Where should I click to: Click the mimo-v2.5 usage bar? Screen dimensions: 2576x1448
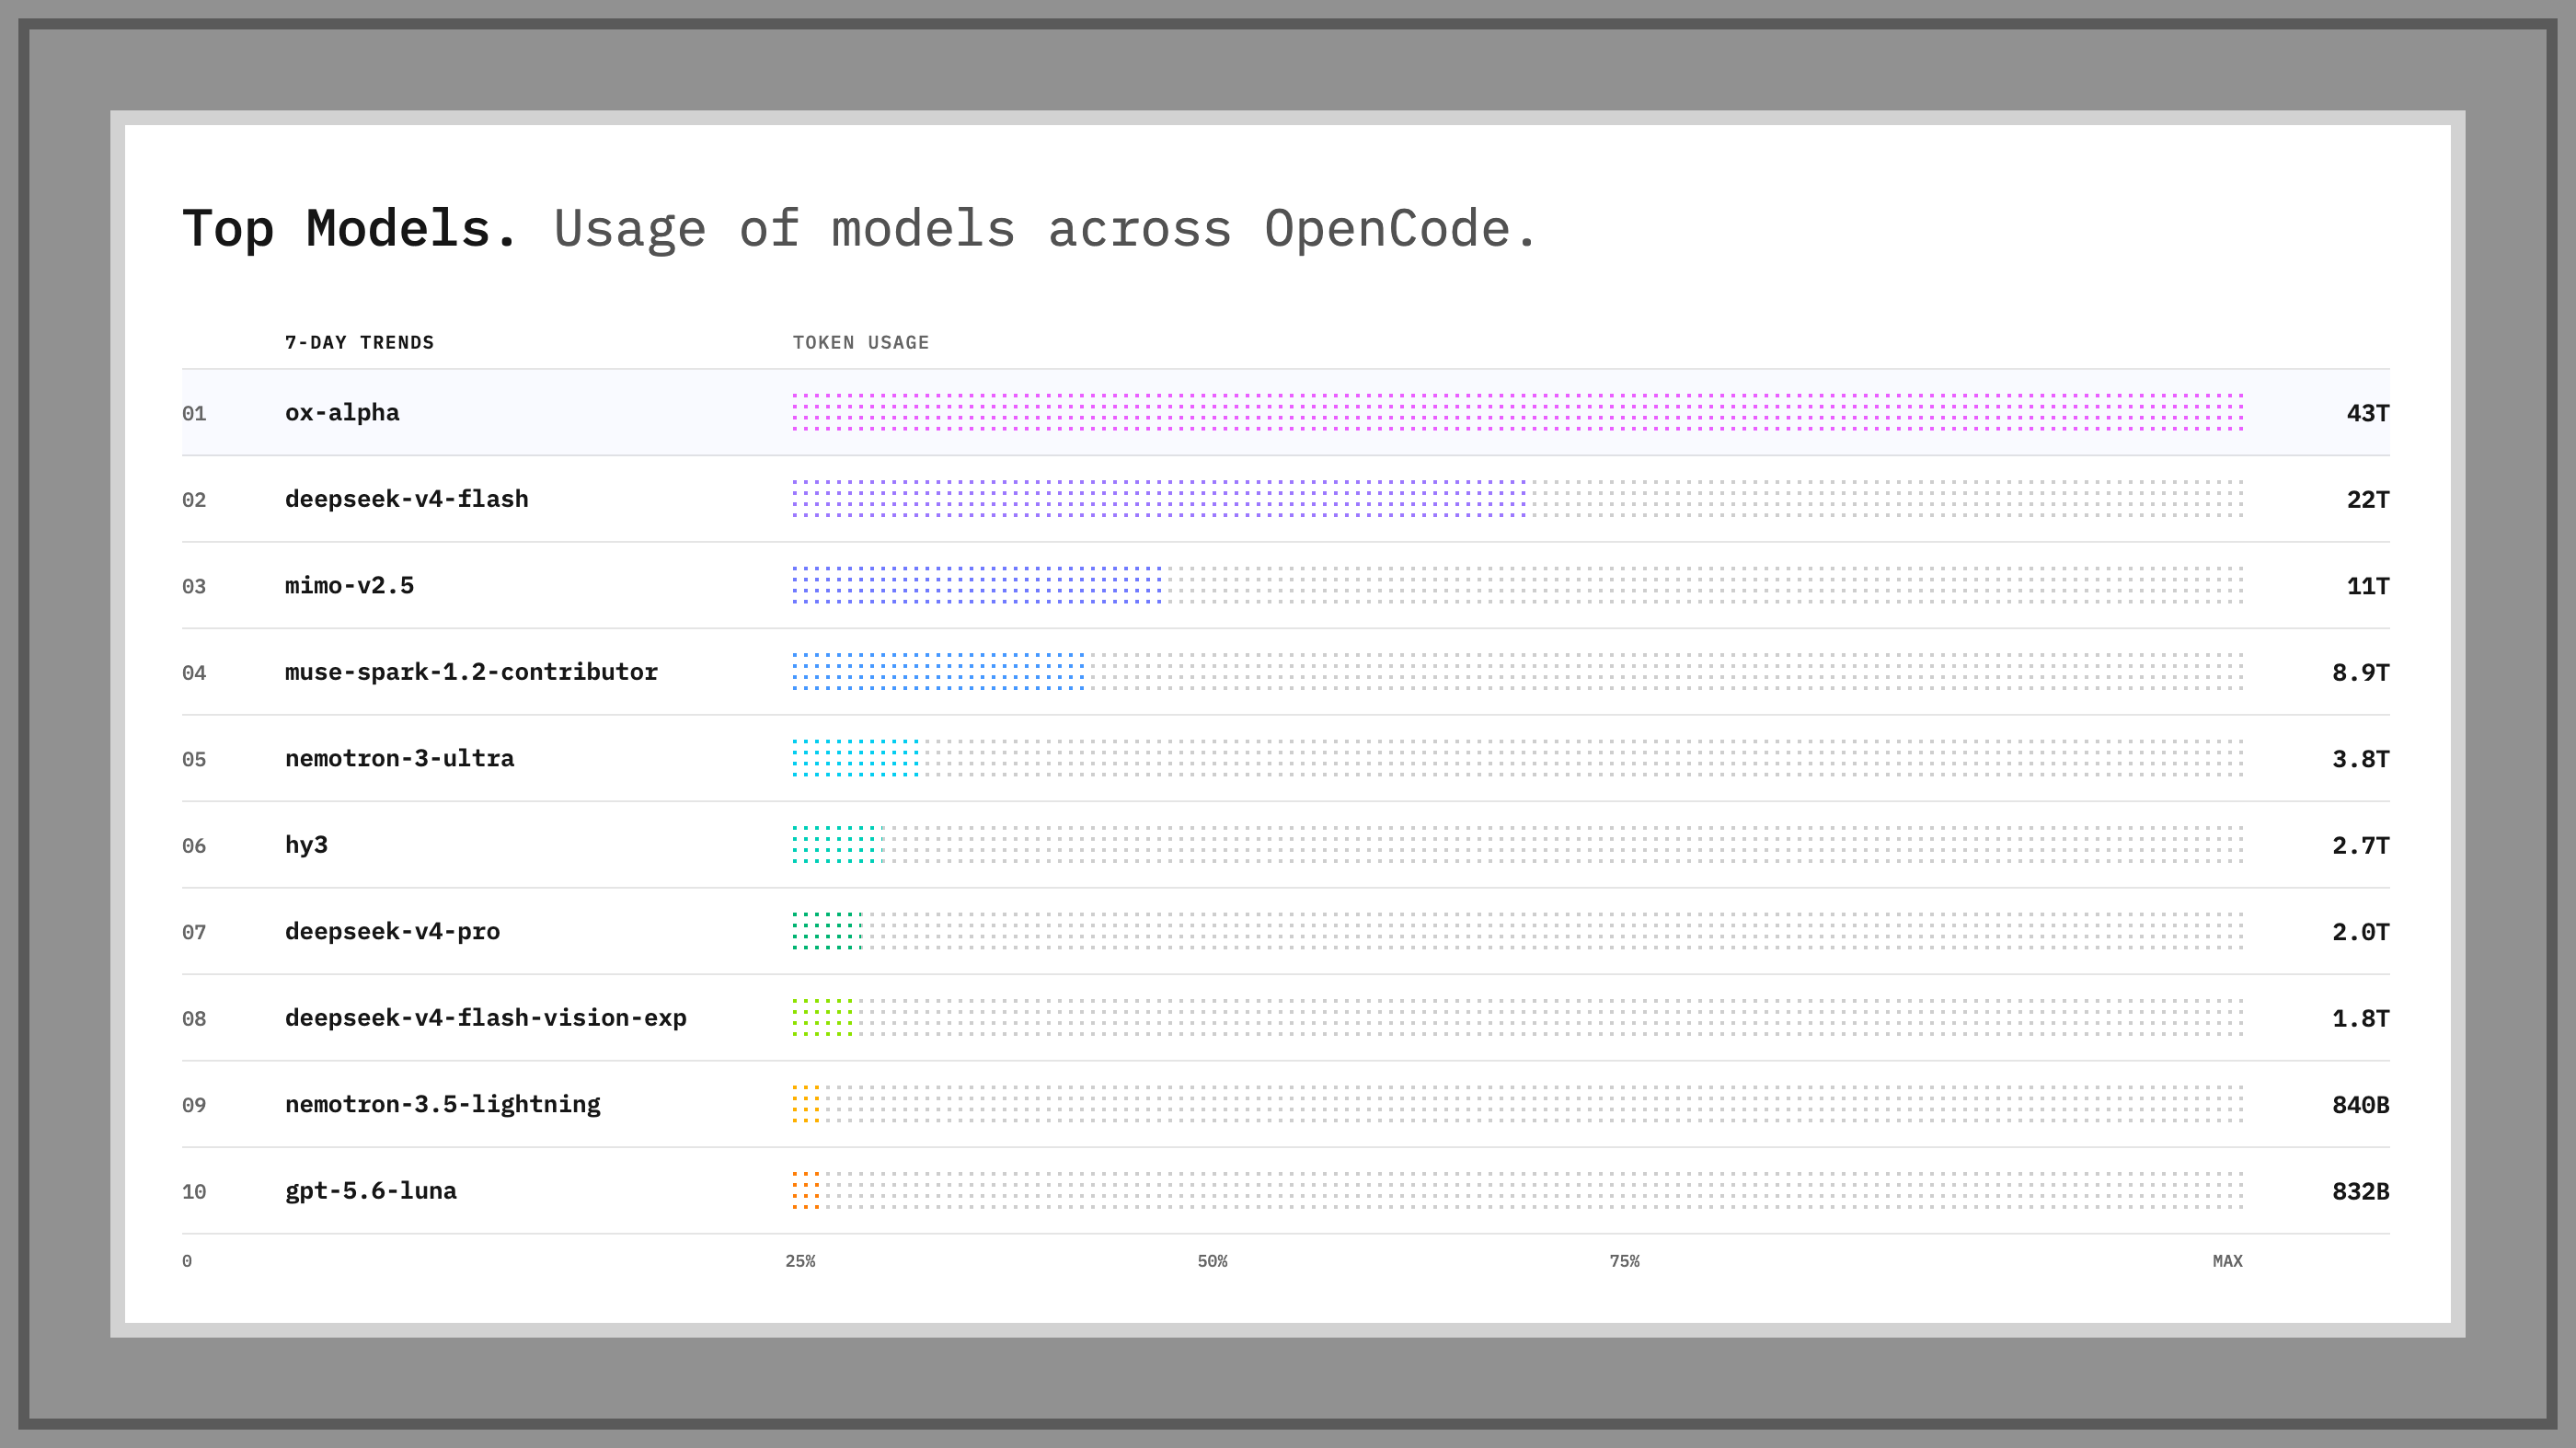[977, 585]
